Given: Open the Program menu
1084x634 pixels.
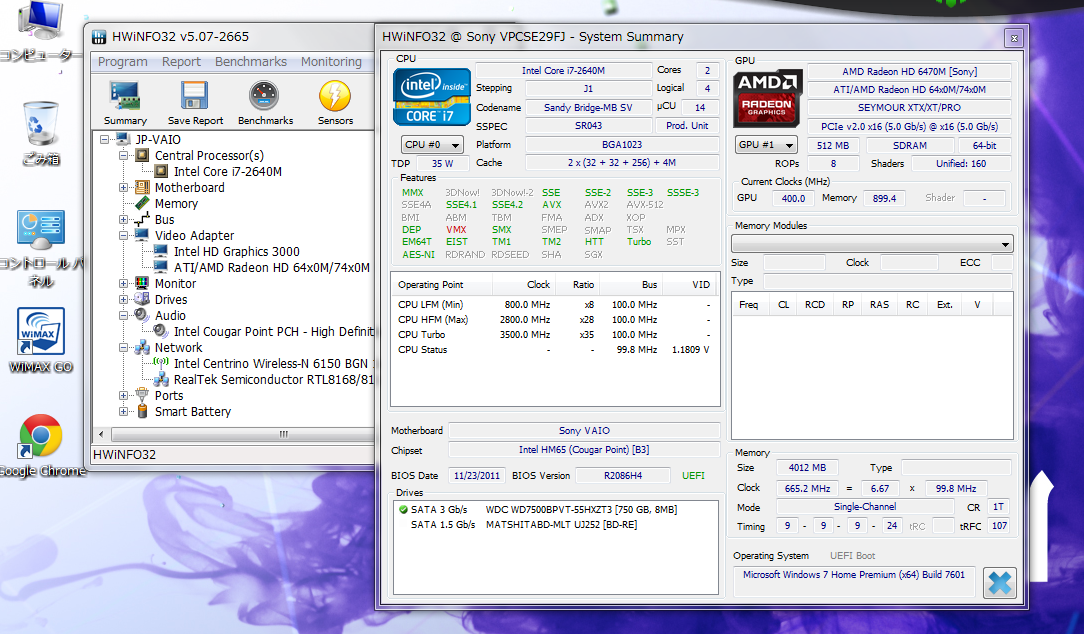Looking at the screenshot, I should tap(122, 62).
